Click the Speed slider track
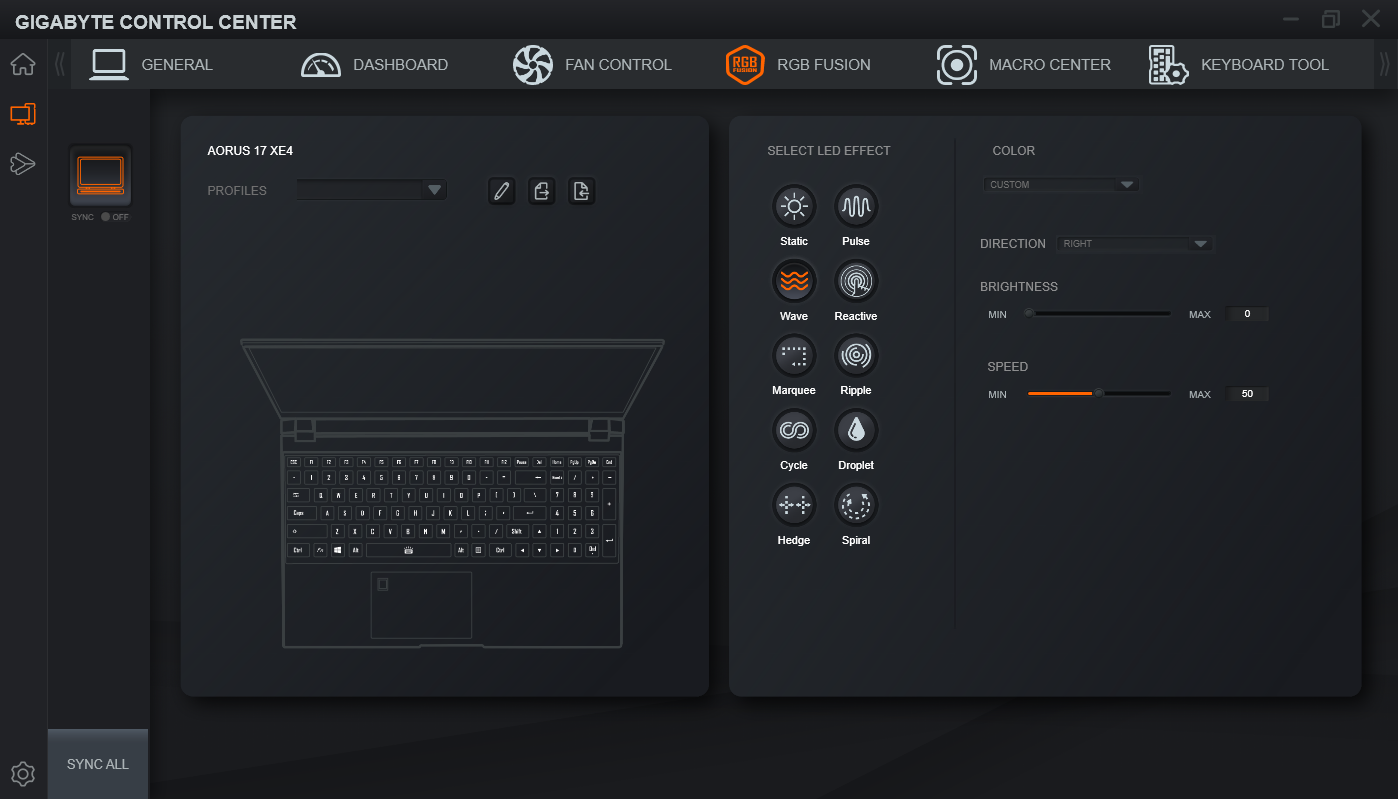Viewport: 1398px width, 799px height. click(x=1099, y=394)
